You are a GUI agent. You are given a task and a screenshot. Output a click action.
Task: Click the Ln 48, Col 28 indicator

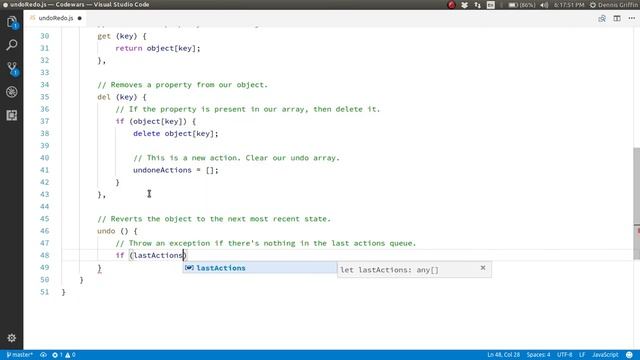point(503,355)
